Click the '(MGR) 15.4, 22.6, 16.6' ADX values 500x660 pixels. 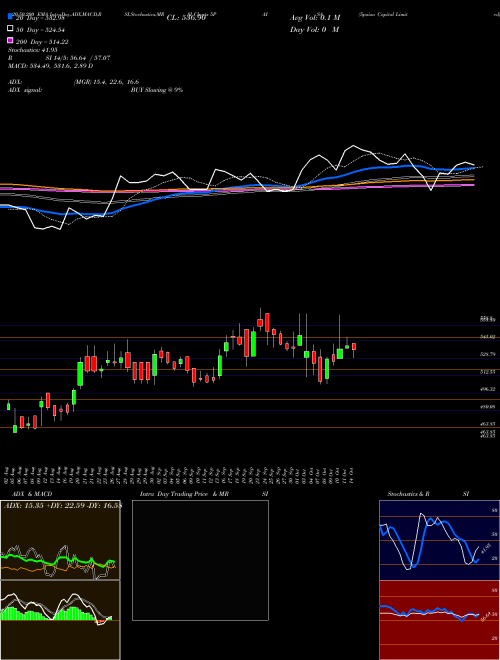point(106,82)
